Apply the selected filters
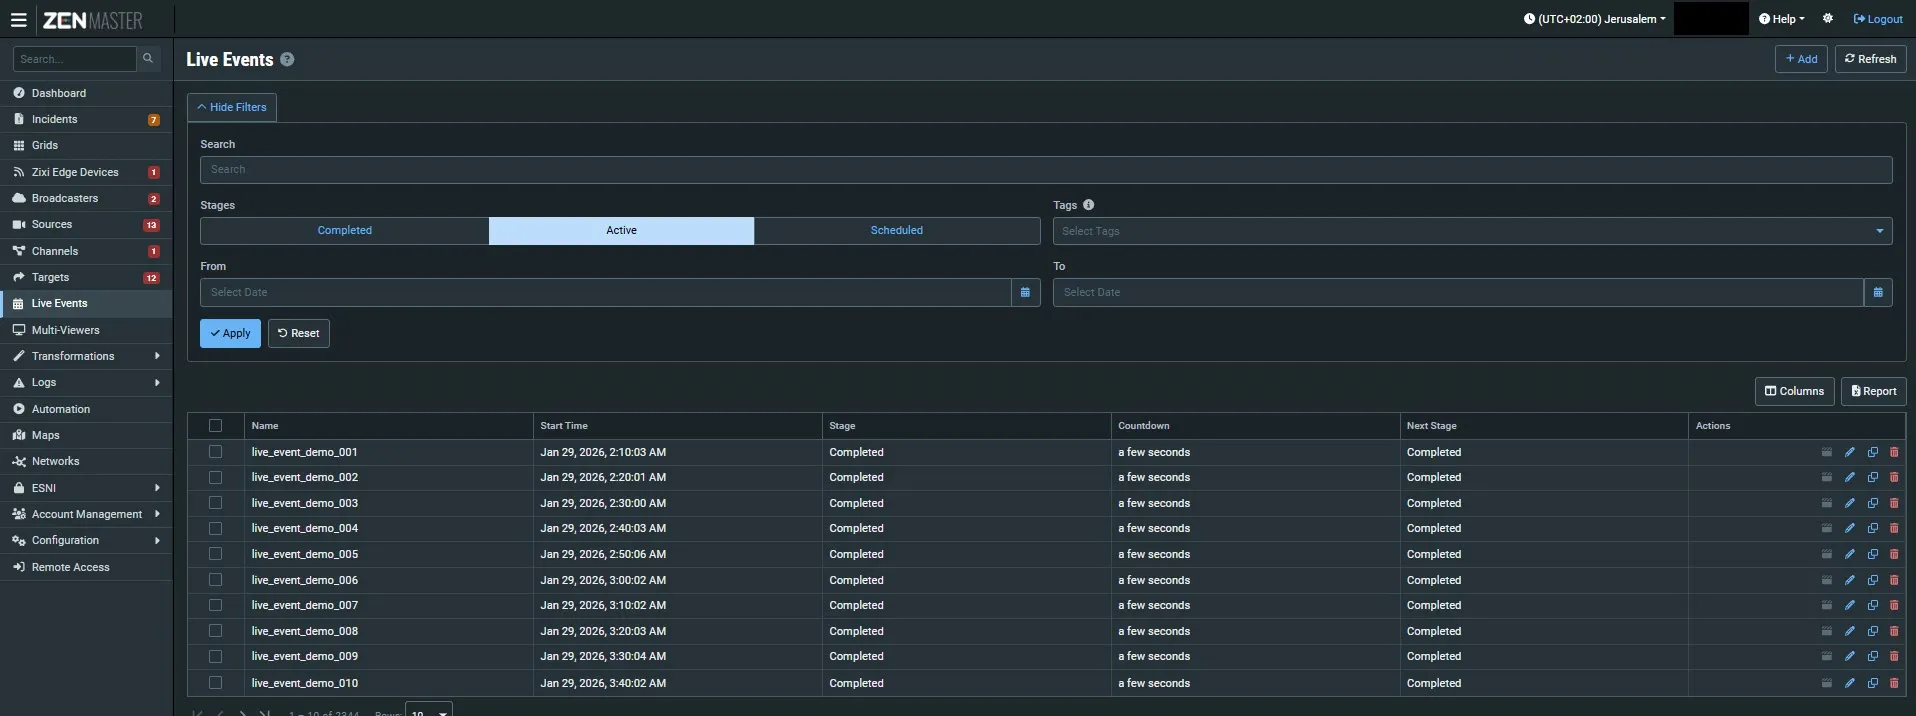The width and height of the screenshot is (1916, 716). coord(230,333)
